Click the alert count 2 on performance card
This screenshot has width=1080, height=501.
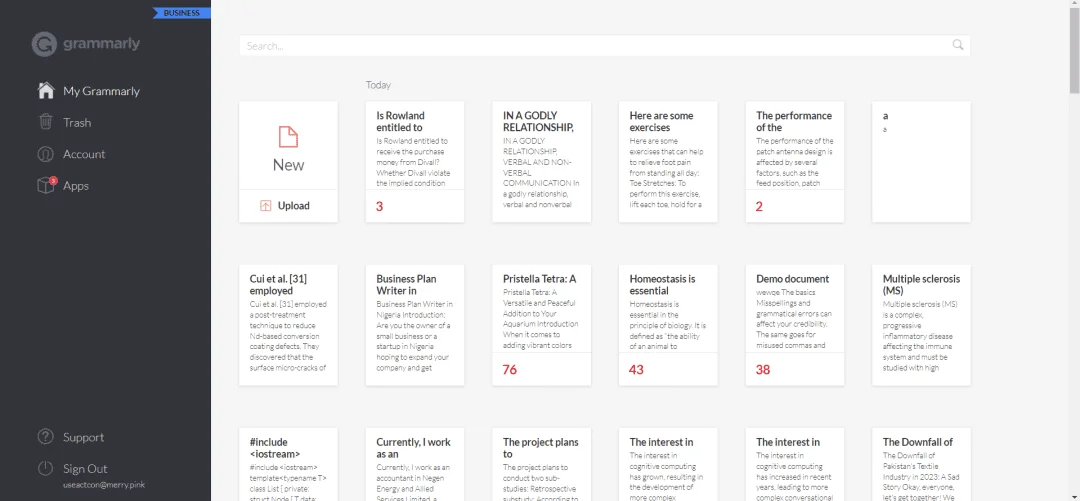pos(759,206)
